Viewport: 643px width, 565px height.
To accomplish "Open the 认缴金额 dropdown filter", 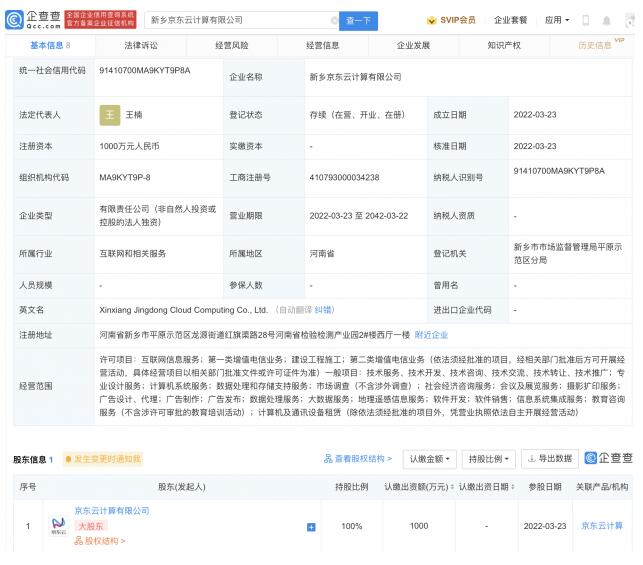I will (429, 458).
